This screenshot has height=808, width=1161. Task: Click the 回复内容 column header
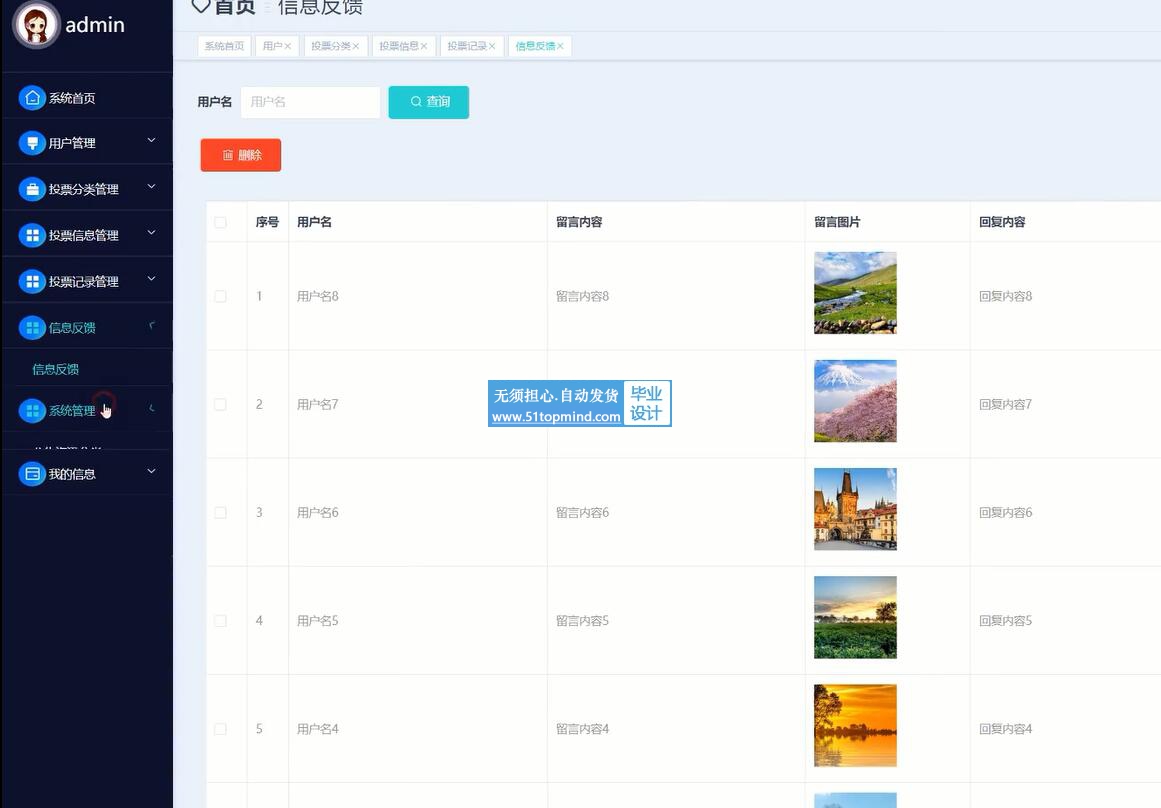1002,222
